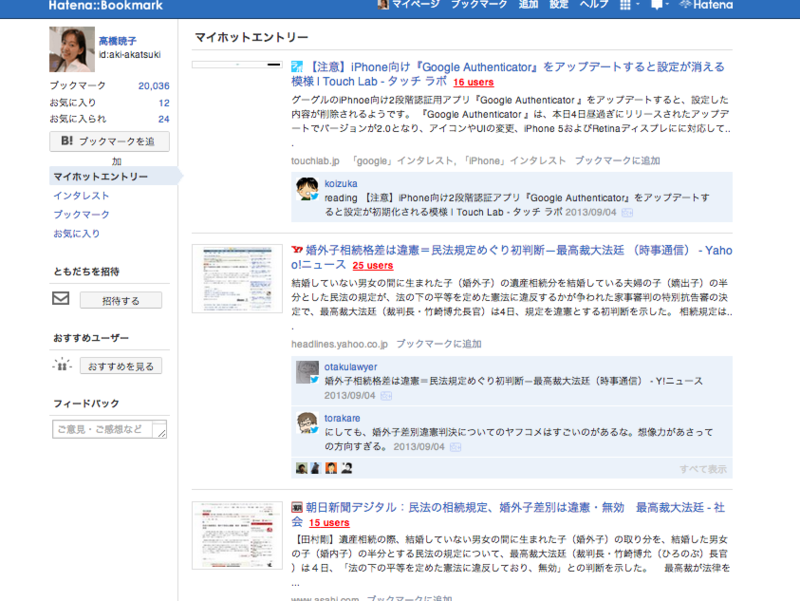The height and width of the screenshot is (601, 800).
Task: Click torakare's avatar in comment
Action: point(307,423)
